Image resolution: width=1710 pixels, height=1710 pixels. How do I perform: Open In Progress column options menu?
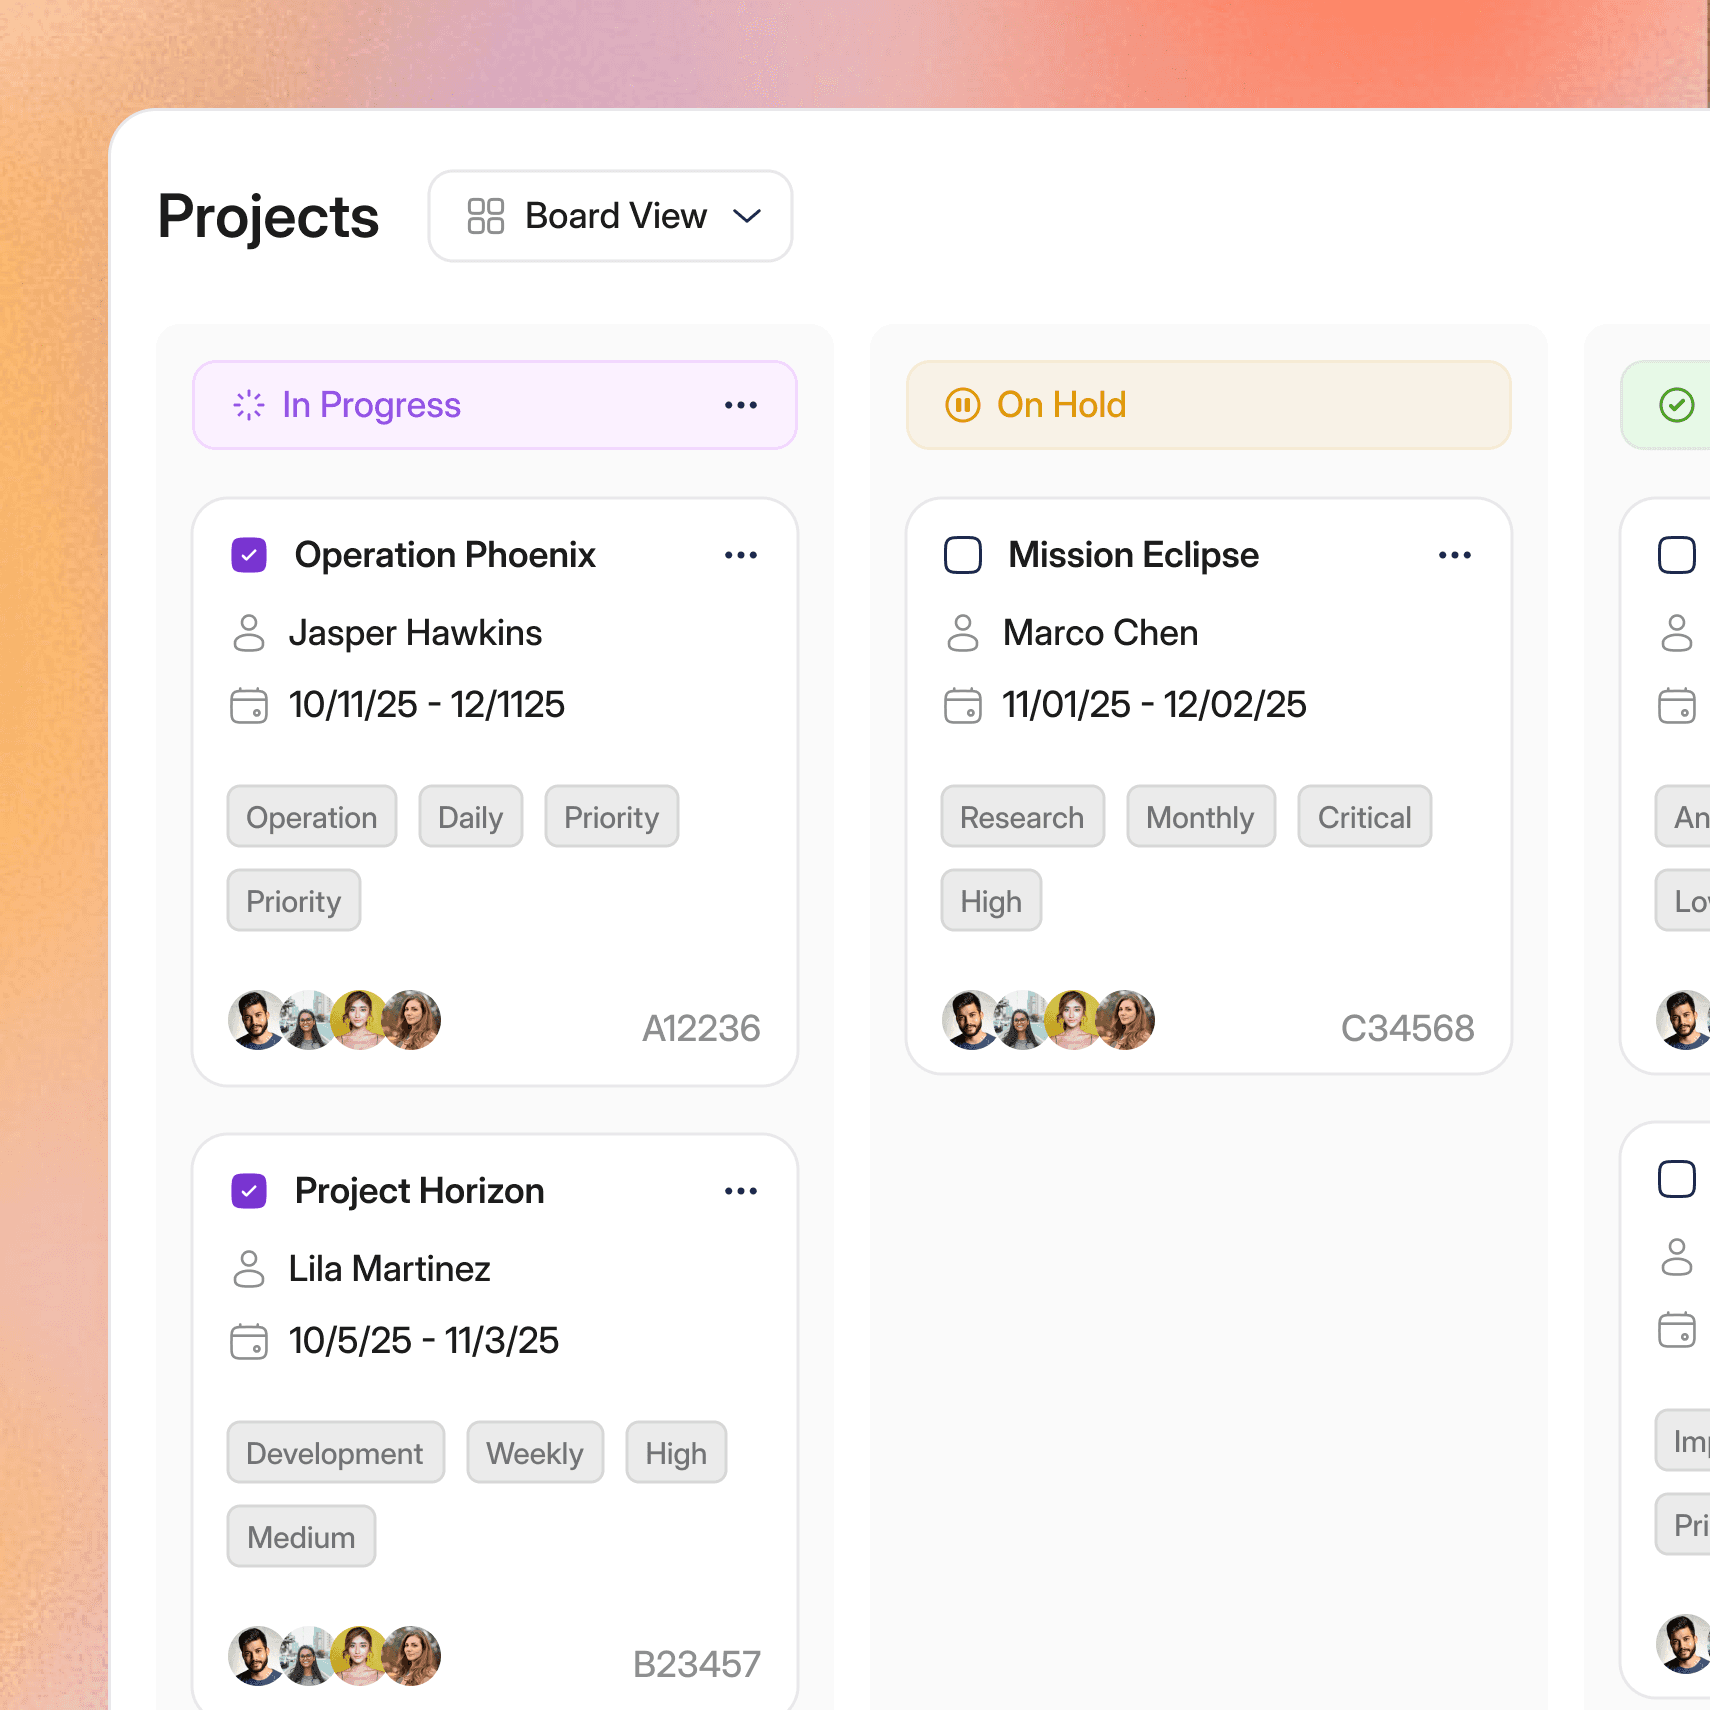pos(741,405)
